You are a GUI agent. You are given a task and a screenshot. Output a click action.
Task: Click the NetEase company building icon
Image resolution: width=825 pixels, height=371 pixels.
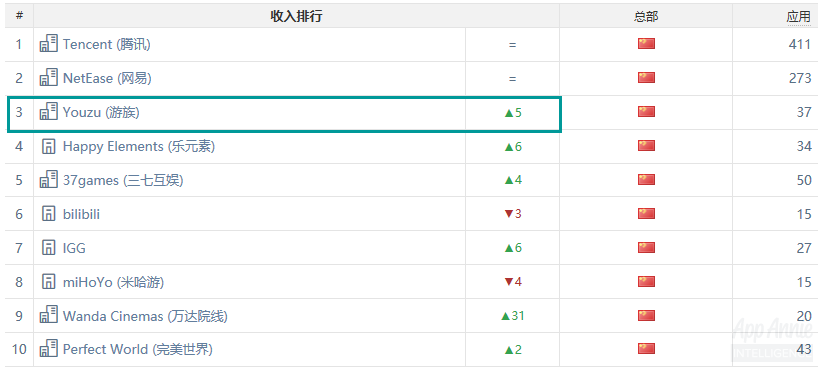click(x=48, y=78)
